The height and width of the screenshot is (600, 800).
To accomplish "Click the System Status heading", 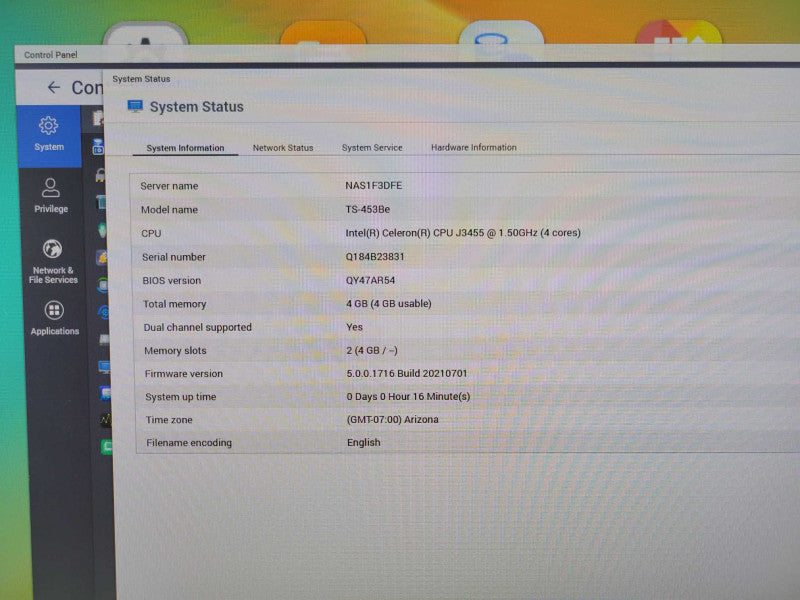I will [196, 107].
